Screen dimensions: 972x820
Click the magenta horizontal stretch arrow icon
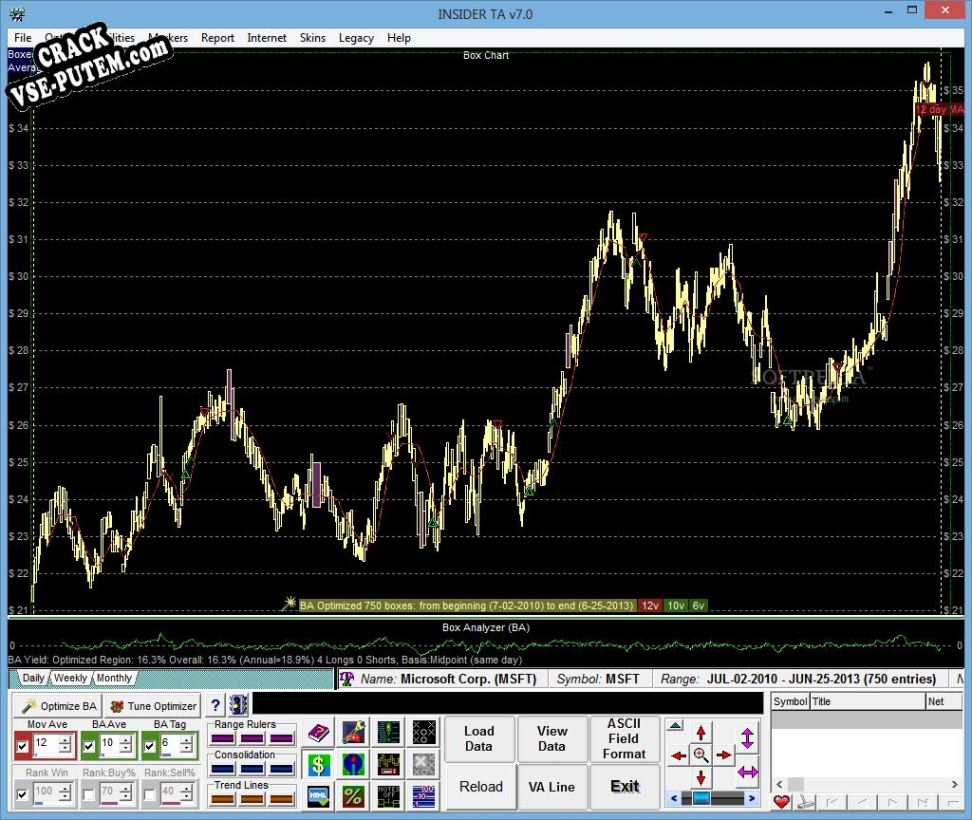748,772
